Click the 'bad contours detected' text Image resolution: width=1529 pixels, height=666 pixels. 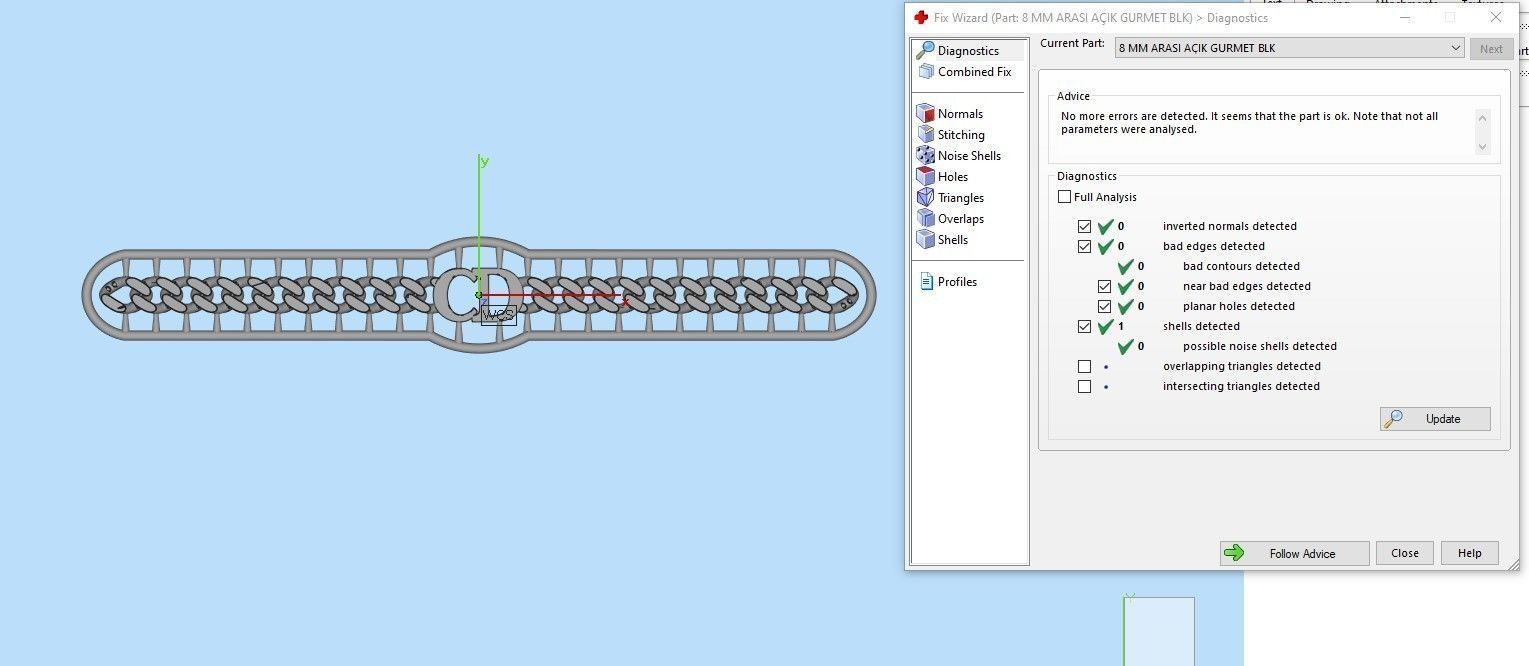coord(1241,266)
